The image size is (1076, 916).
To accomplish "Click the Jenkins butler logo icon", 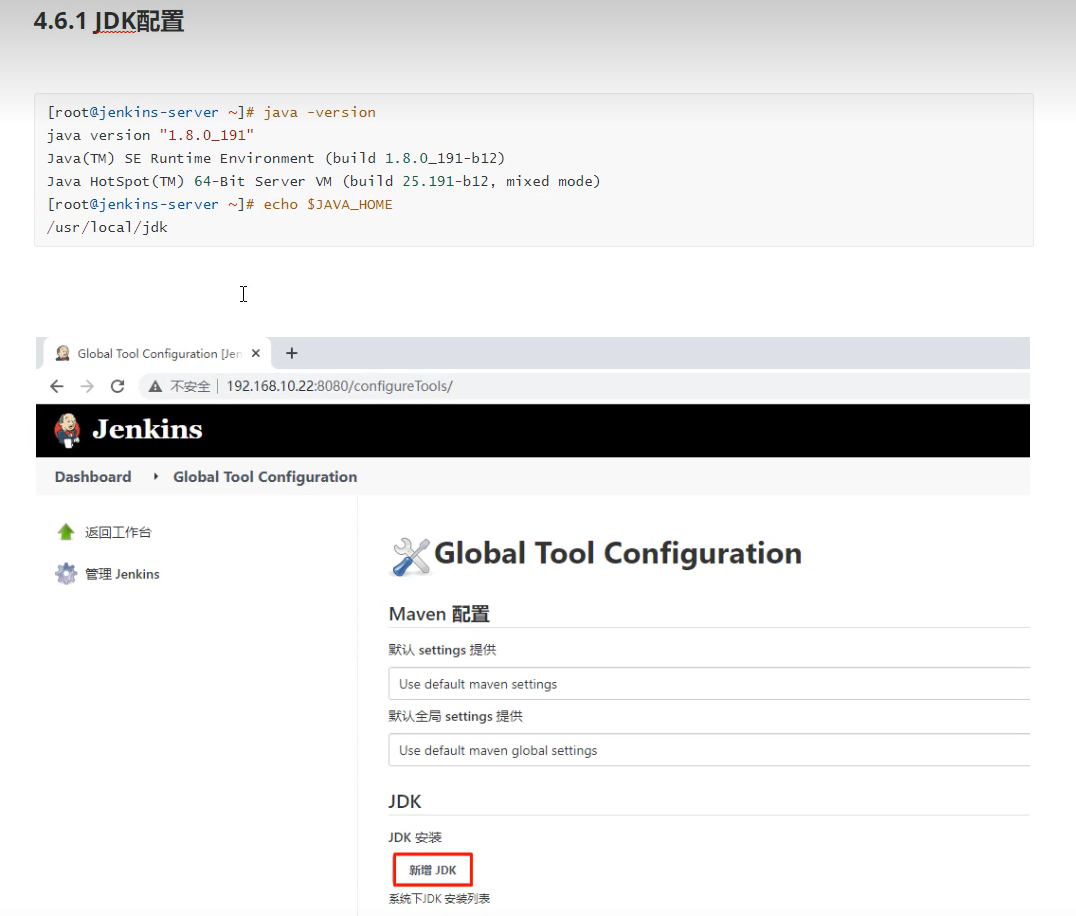I will (x=67, y=430).
